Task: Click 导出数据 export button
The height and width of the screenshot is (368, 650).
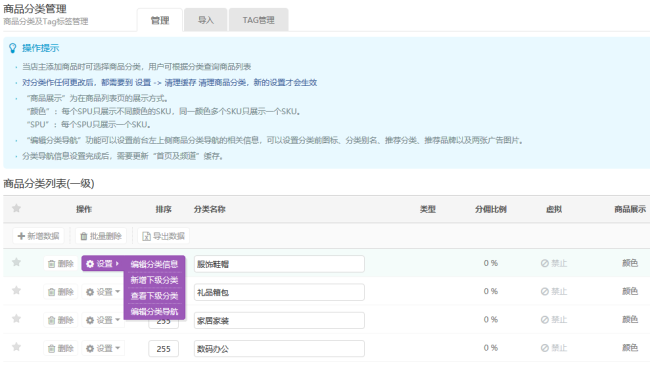Action: click(x=164, y=236)
